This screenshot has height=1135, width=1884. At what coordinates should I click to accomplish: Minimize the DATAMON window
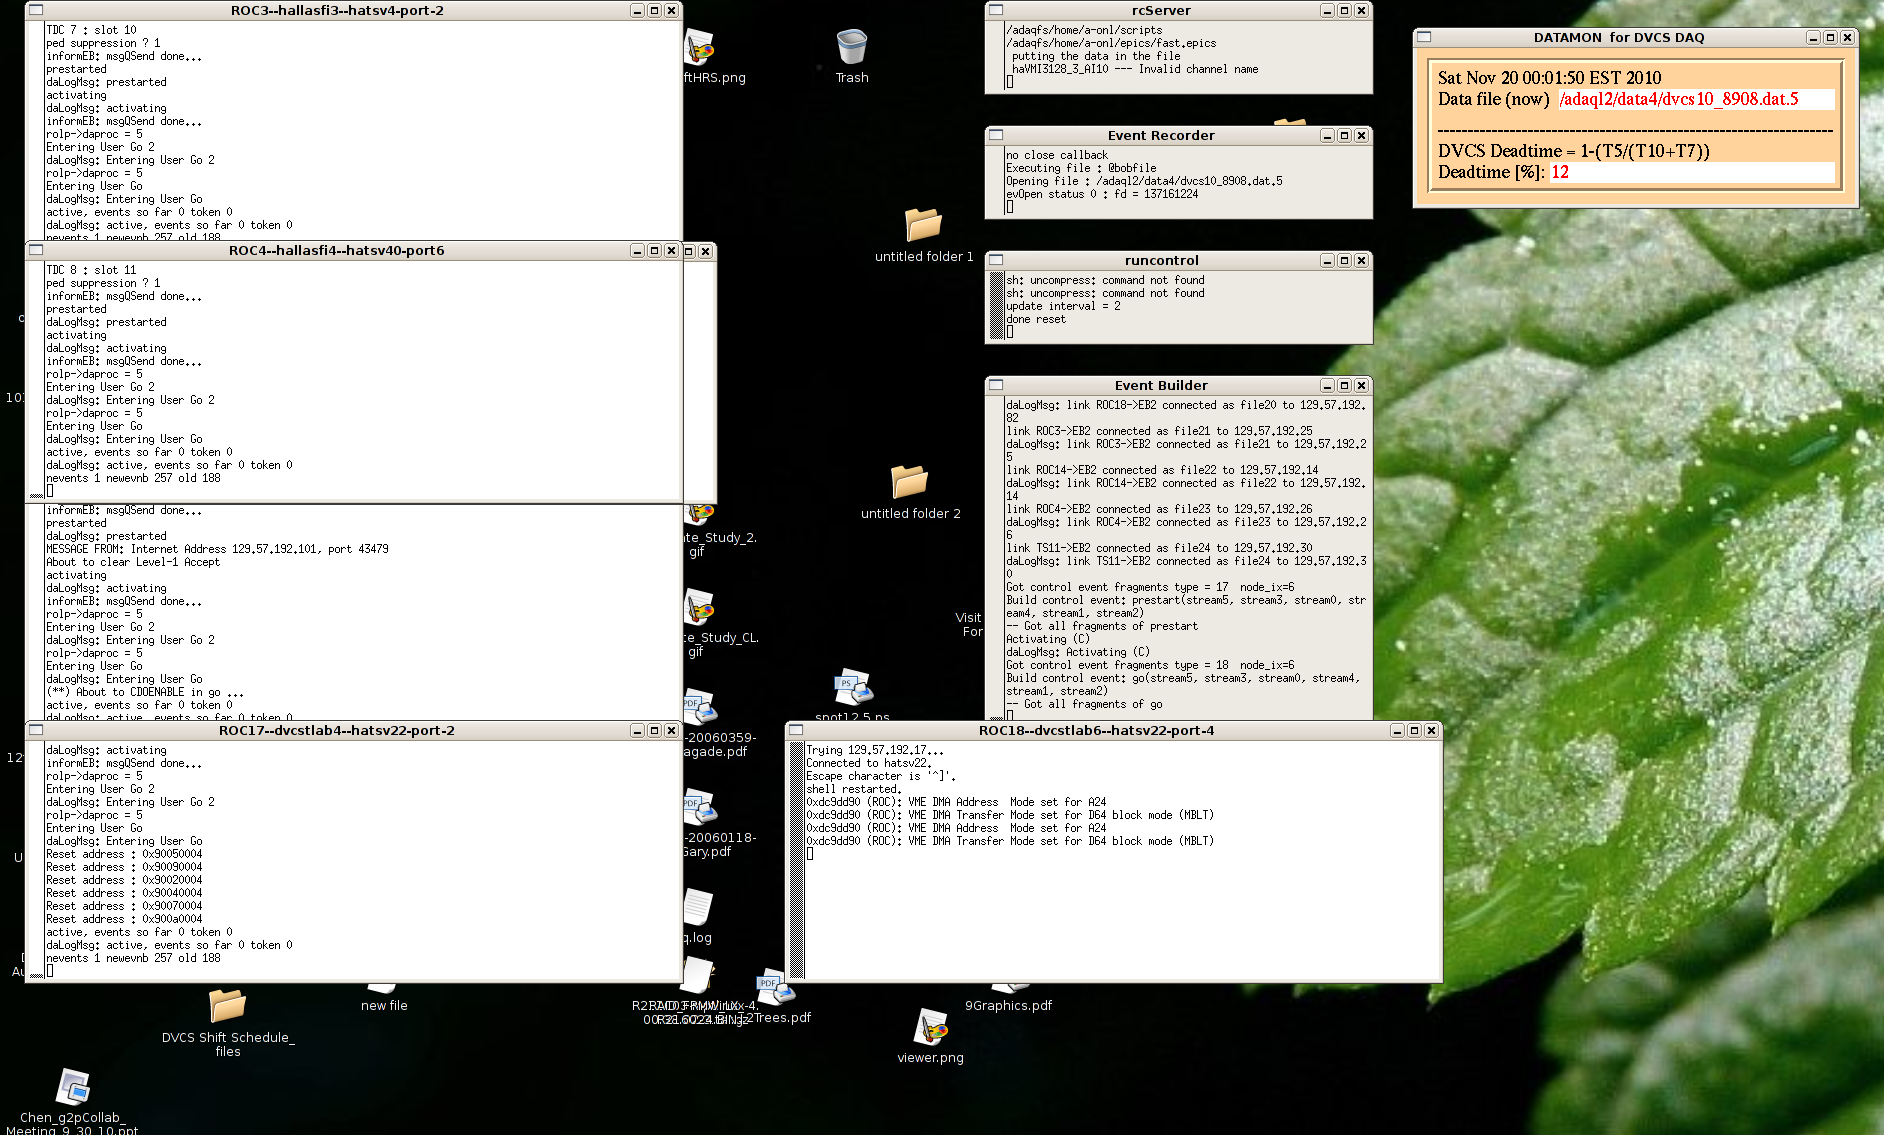tap(1813, 37)
